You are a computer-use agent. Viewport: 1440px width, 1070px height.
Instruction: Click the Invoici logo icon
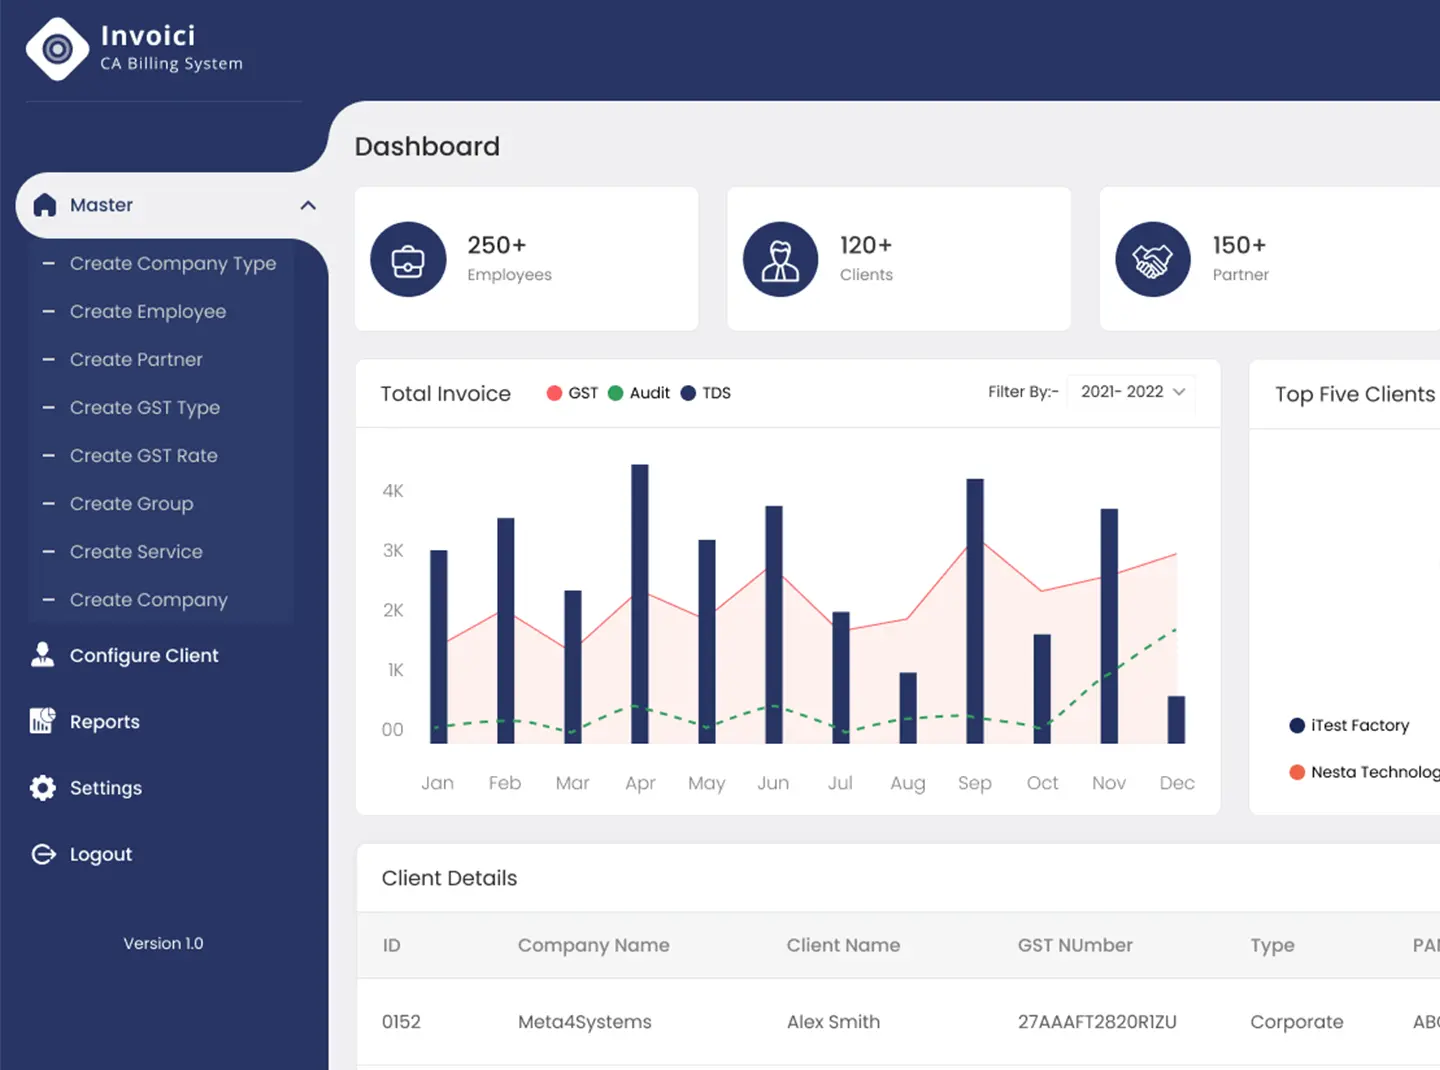pos(57,49)
